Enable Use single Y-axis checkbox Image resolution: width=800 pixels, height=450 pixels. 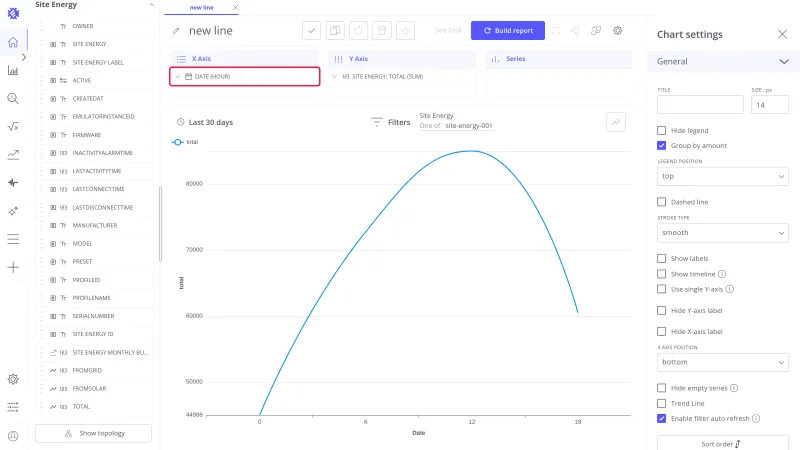coord(661,289)
